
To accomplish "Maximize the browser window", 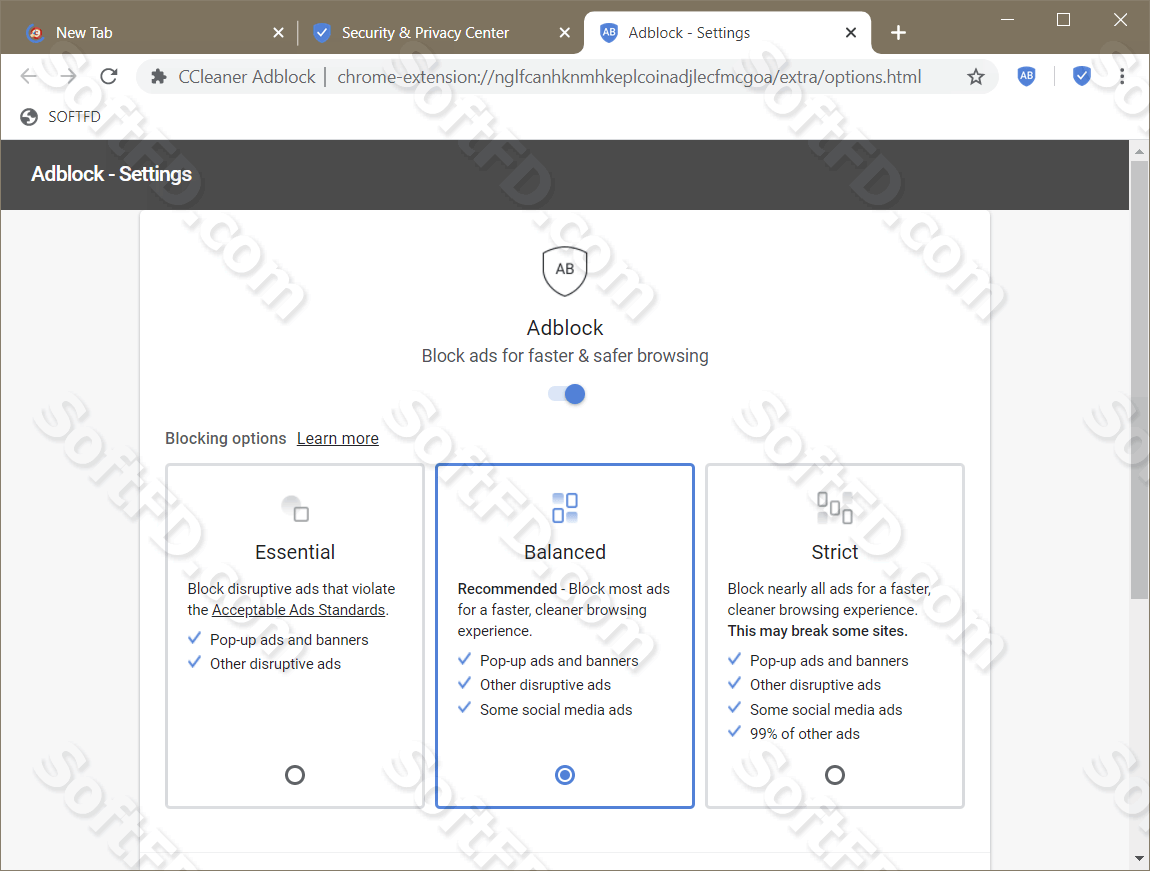I will pyautogui.click(x=1063, y=20).
